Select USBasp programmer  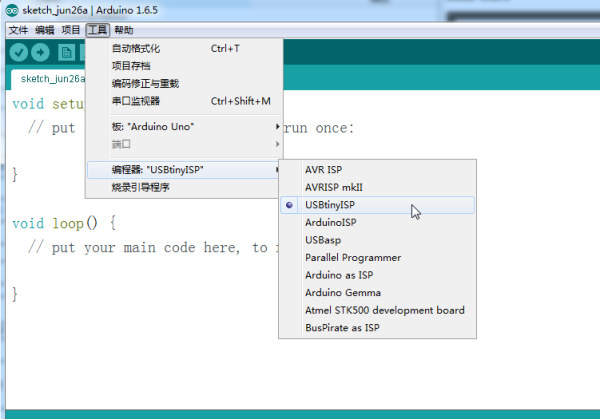[x=377, y=240]
